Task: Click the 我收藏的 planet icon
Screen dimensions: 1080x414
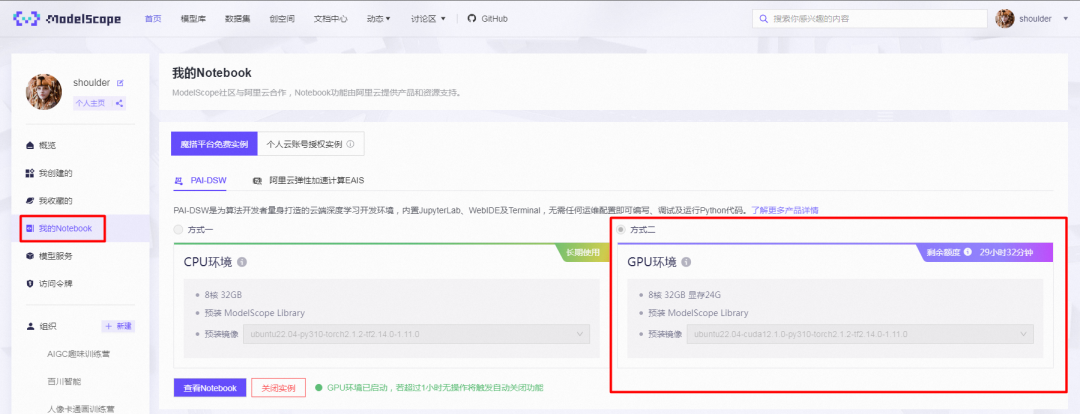Action: 30,200
